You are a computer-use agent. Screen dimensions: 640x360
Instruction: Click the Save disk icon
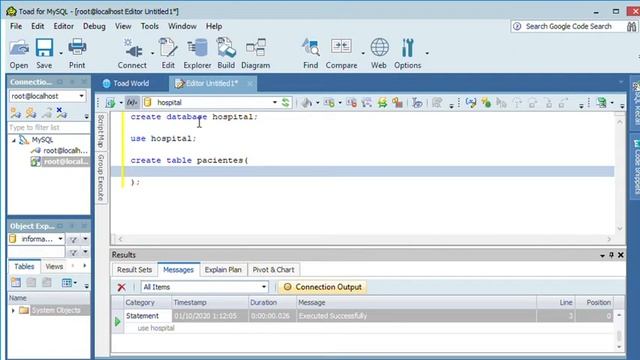click(44, 48)
